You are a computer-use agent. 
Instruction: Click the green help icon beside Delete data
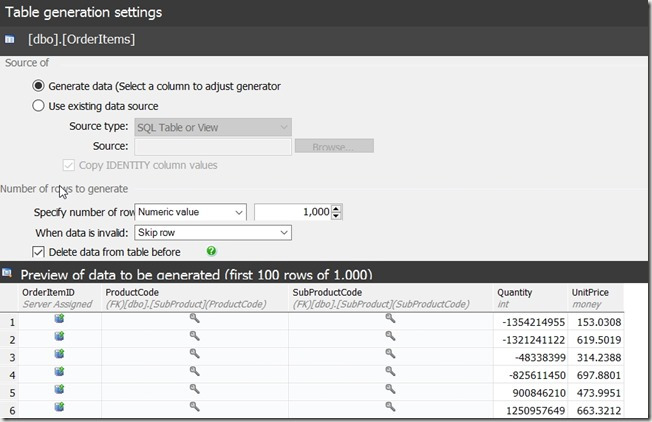click(x=212, y=251)
